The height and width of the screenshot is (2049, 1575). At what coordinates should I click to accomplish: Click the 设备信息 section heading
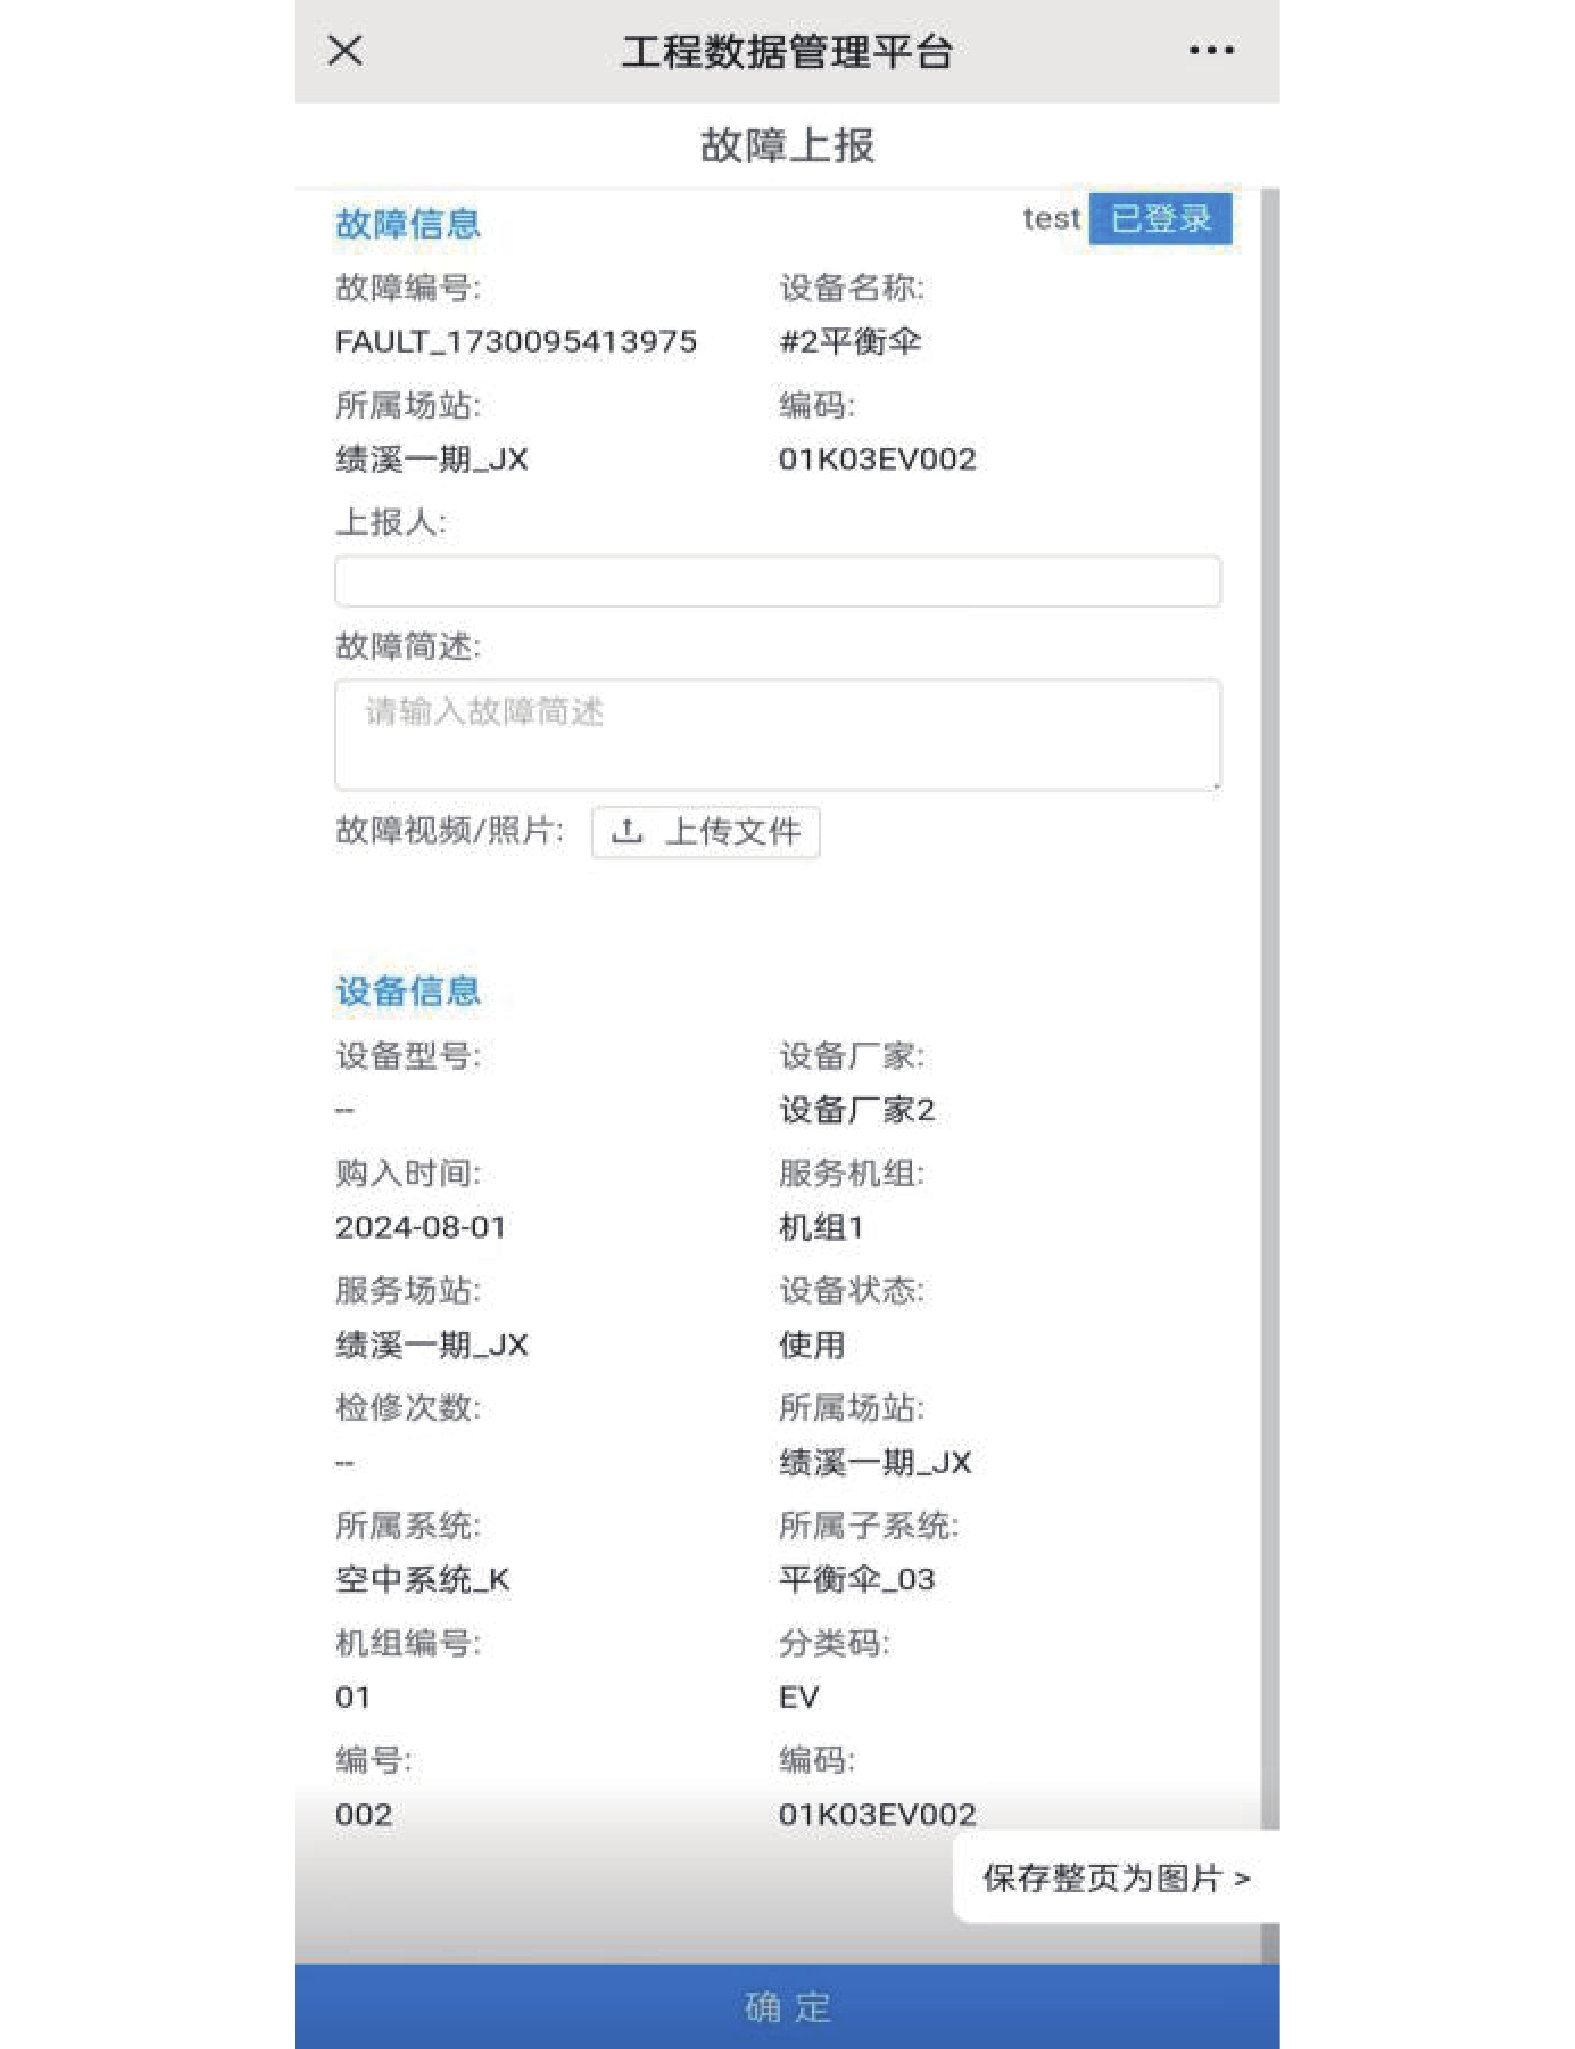tap(408, 991)
